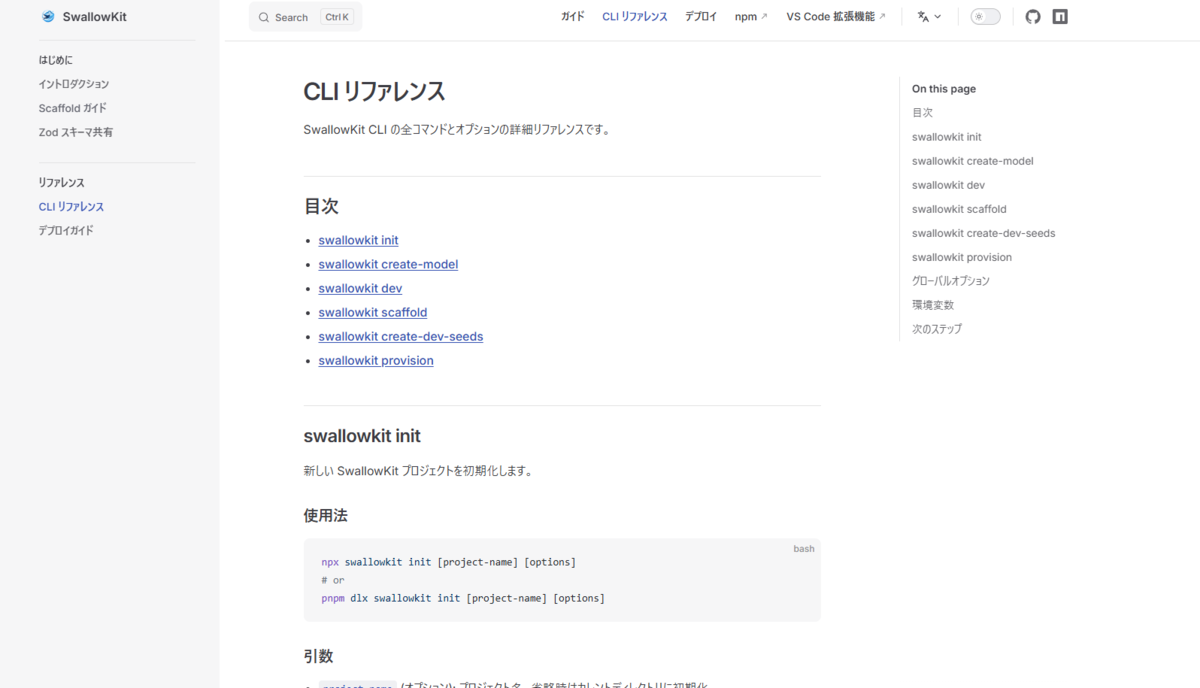Click the swallowkit provision contents link

tap(376, 361)
